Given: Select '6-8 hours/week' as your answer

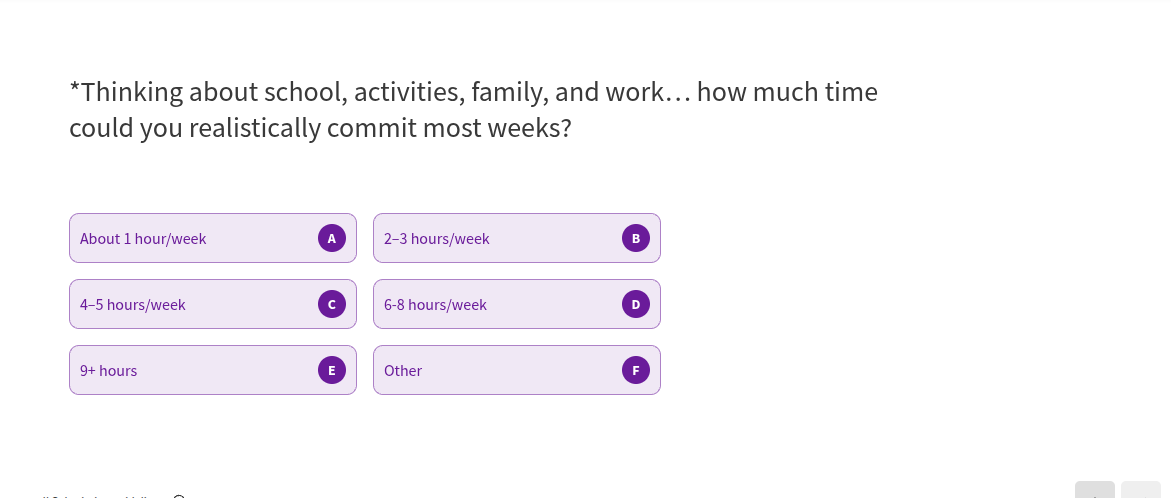Looking at the screenshot, I should tap(517, 304).
